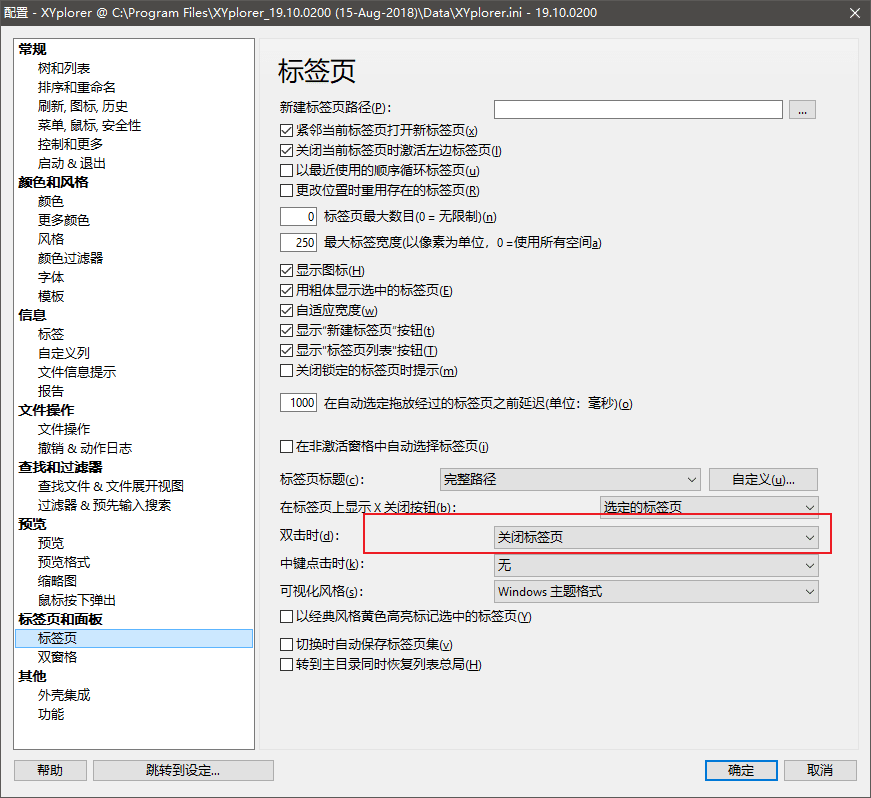Open the 字体 configuration section
The image size is (871, 798).
(50, 276)
